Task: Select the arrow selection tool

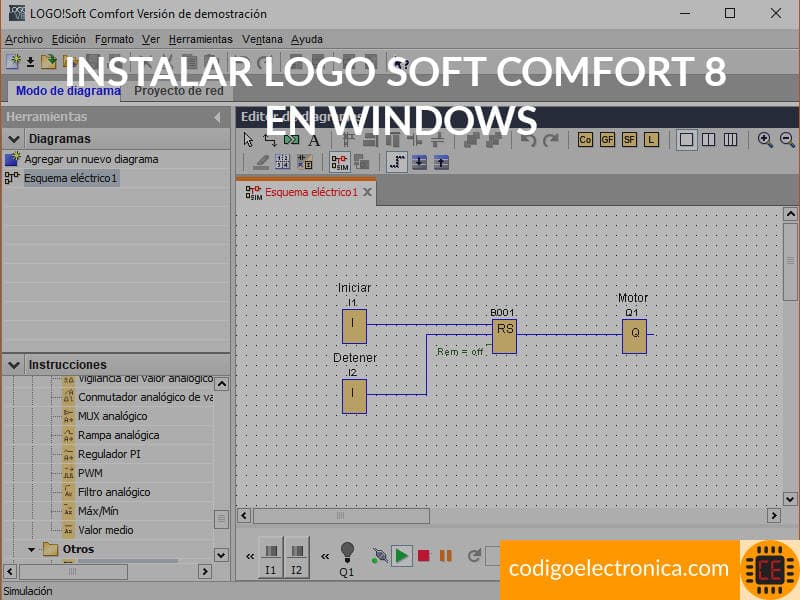Action: pos(248,140)
